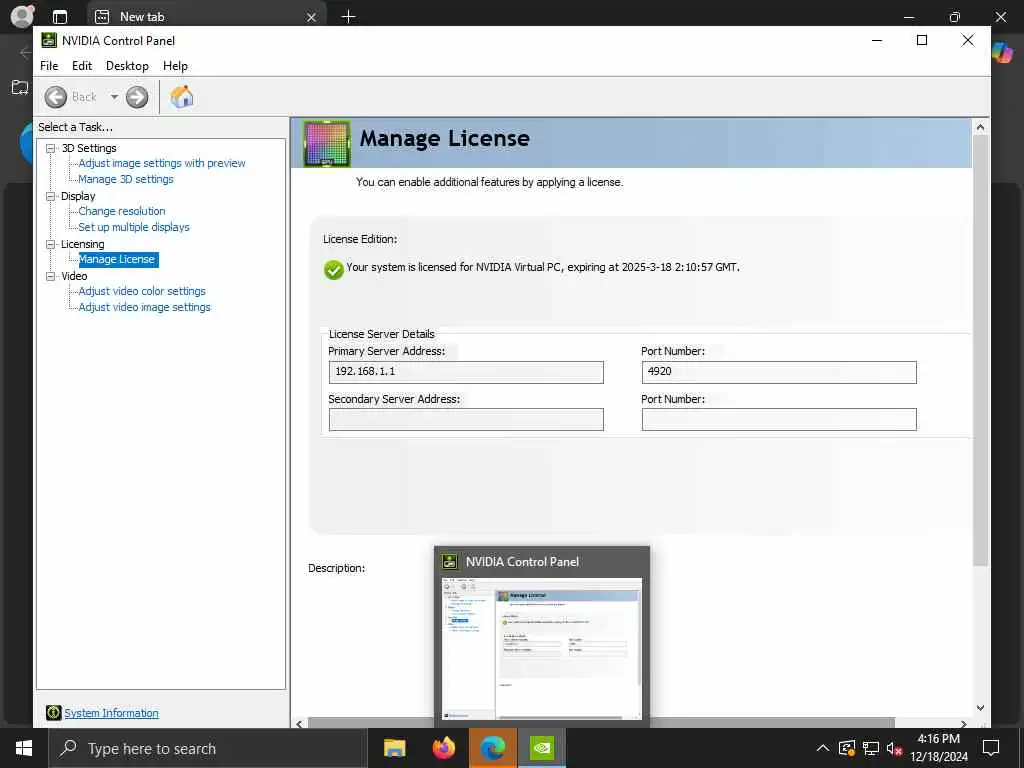Minimize the NVIDIA Control Panel window
This screenshot has width=1024, height=768.
(877, 40)
